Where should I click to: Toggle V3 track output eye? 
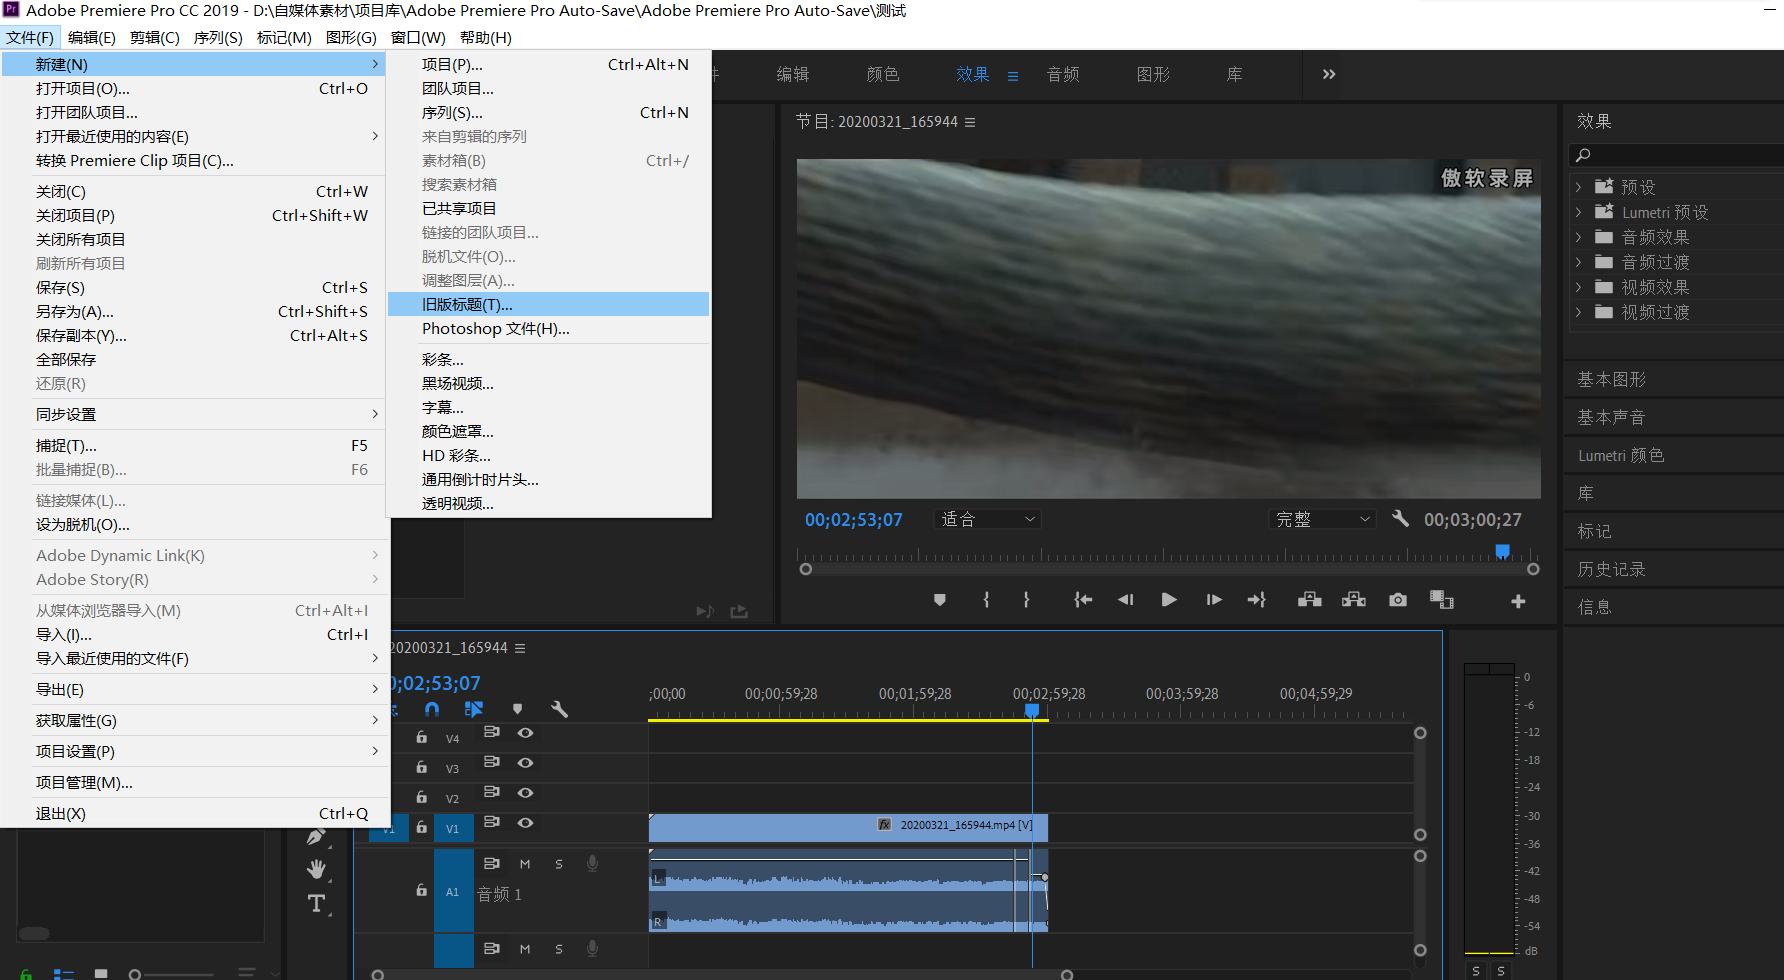525,763
